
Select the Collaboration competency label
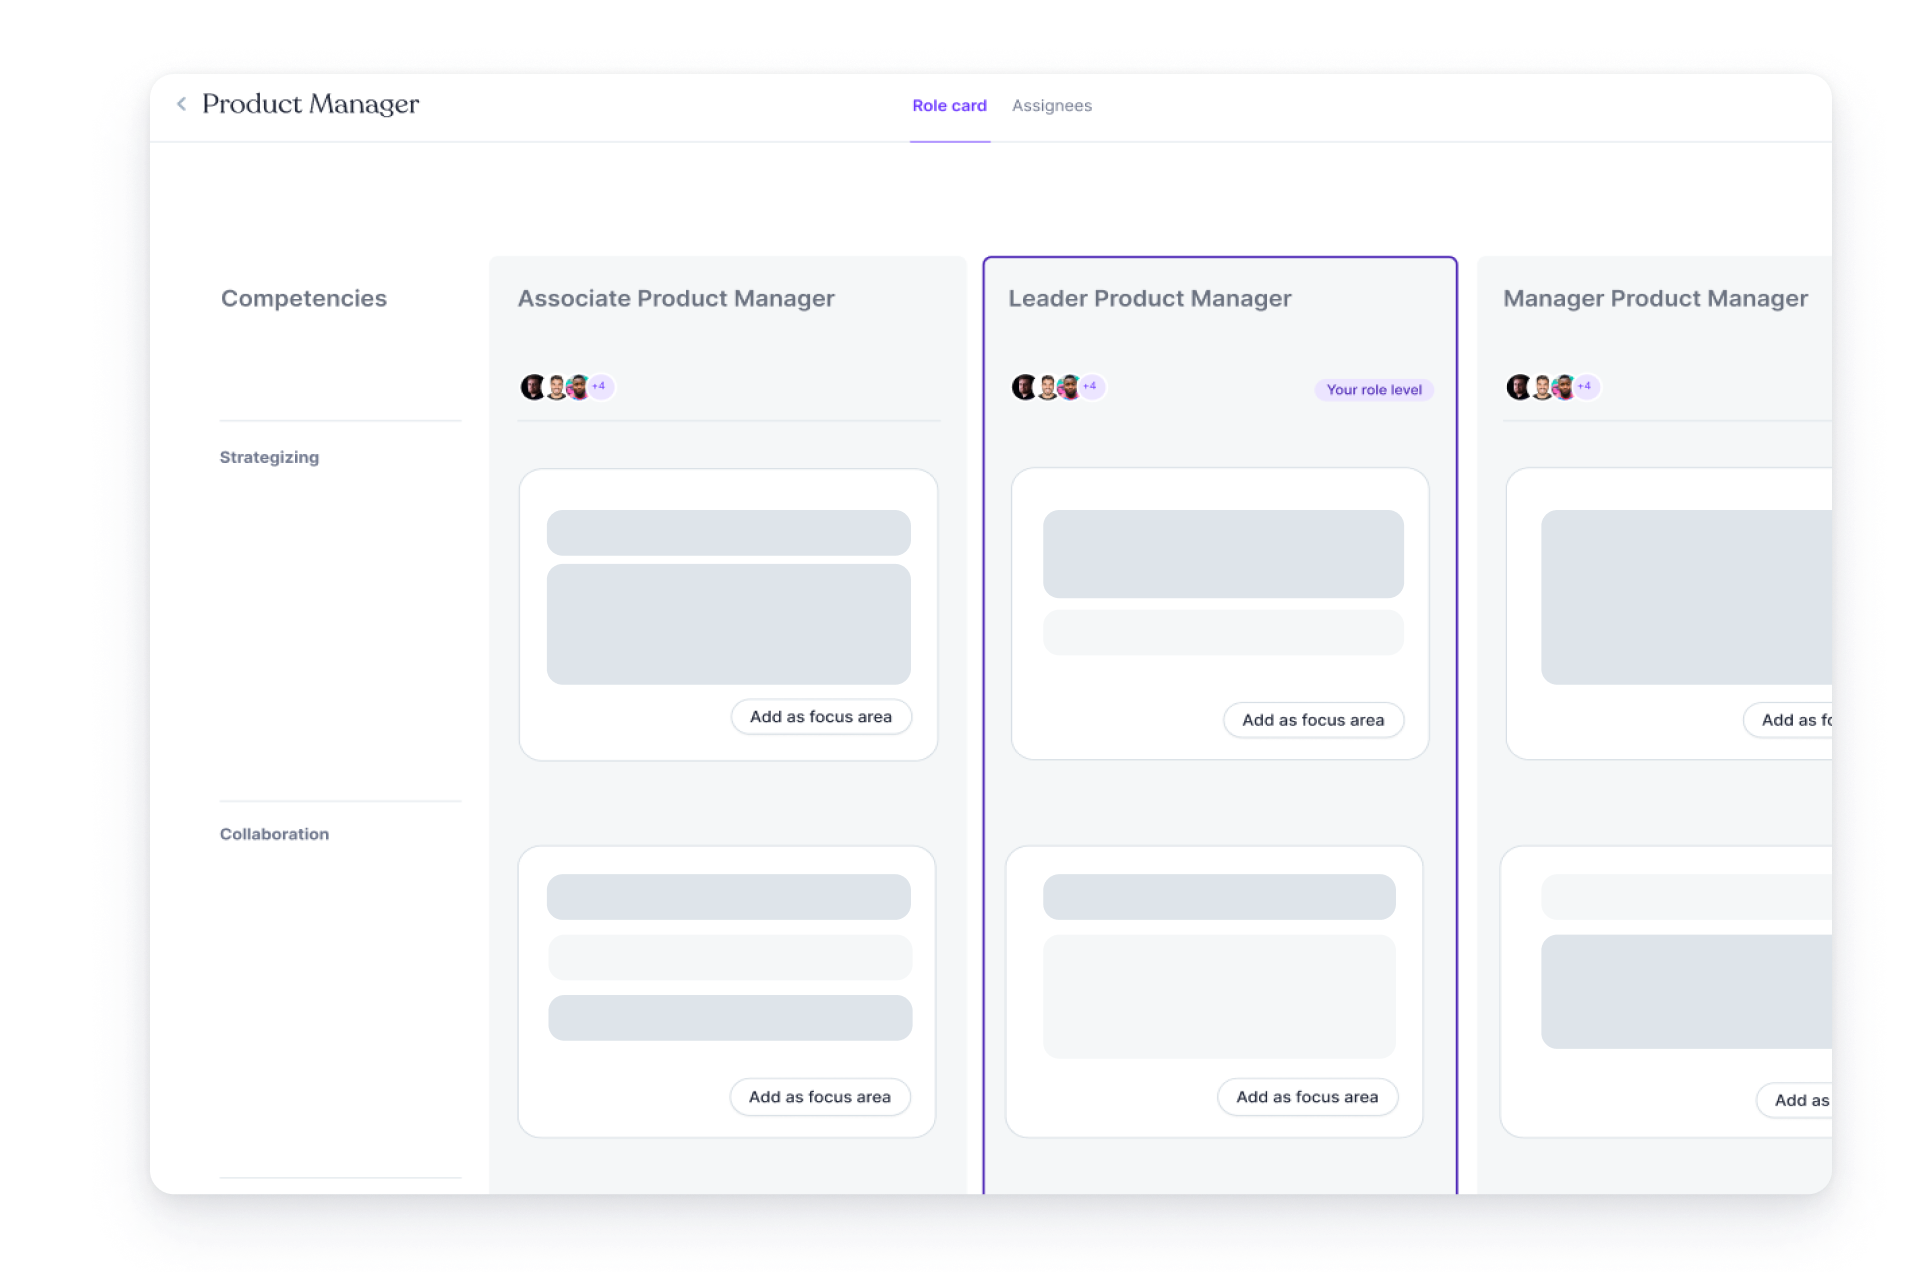pos(274,834)
